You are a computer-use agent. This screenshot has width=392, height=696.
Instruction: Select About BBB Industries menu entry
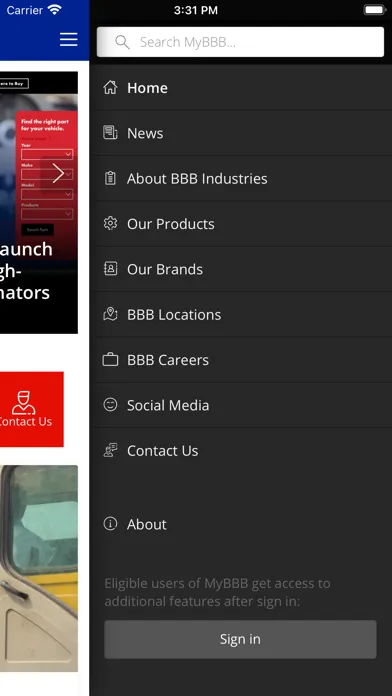click(241, 178)
